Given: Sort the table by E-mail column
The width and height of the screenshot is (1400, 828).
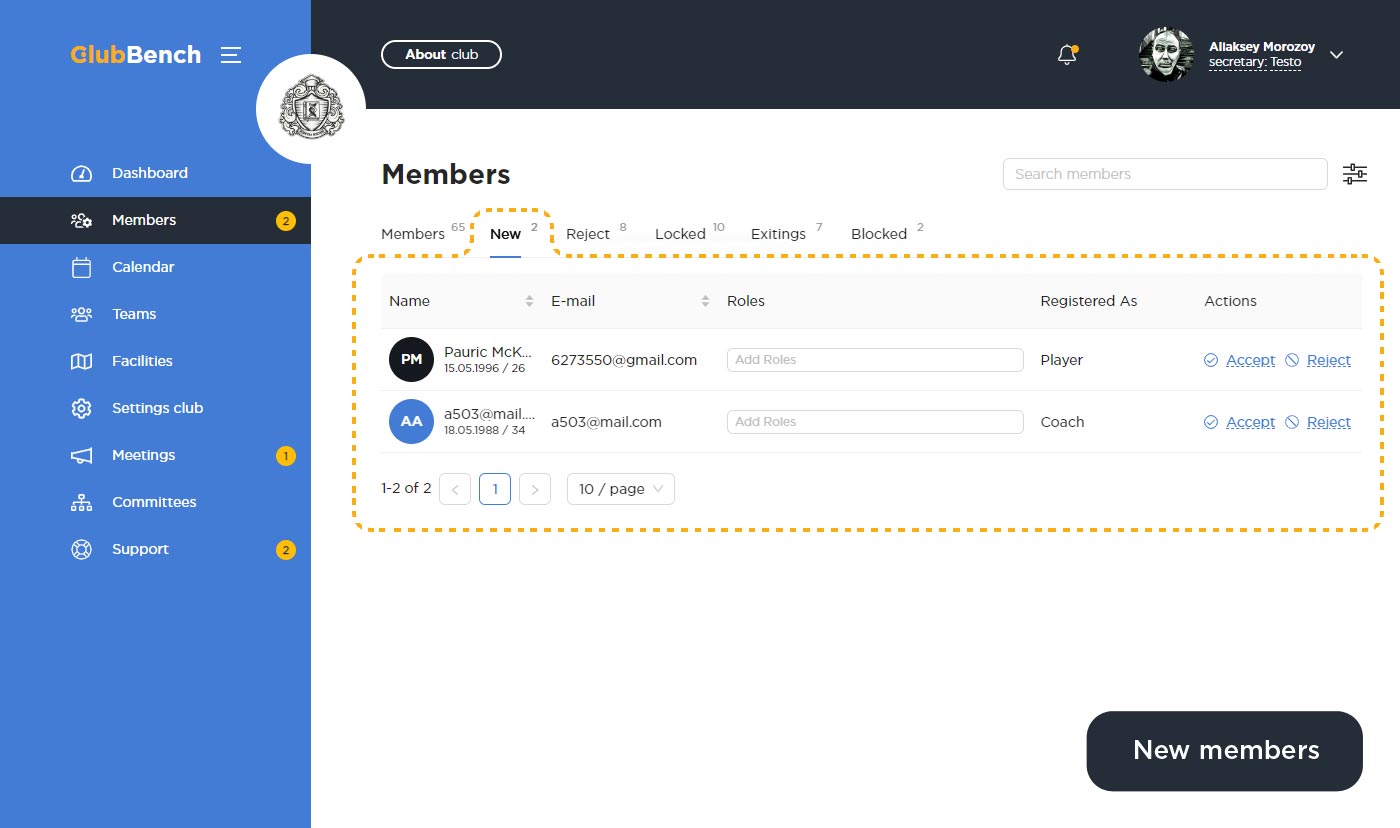Looking at the screenshot, I should [705, 301].
